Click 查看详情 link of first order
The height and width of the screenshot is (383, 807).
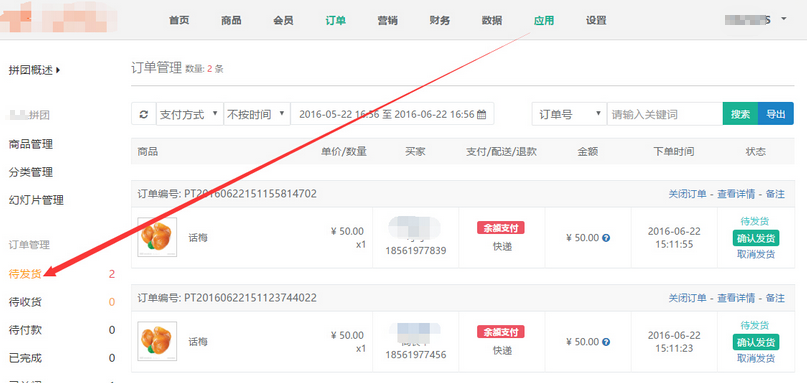click(x=736, y=194)
